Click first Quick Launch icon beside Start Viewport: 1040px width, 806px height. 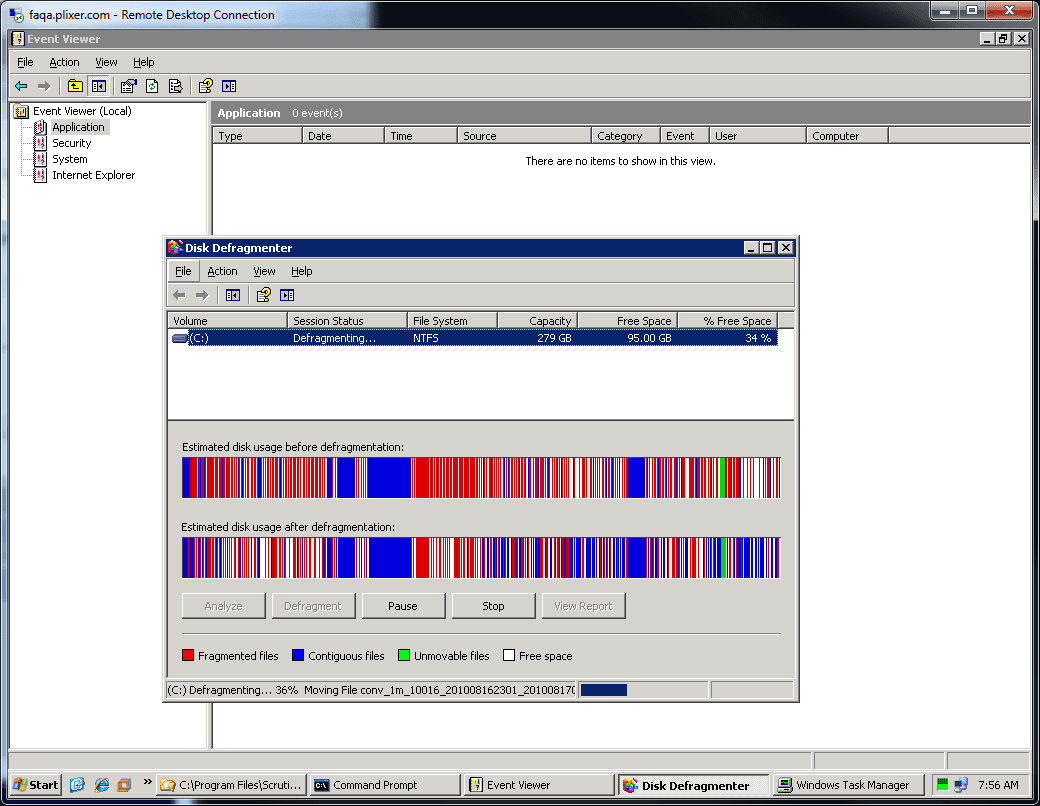(x=78, y=785)
